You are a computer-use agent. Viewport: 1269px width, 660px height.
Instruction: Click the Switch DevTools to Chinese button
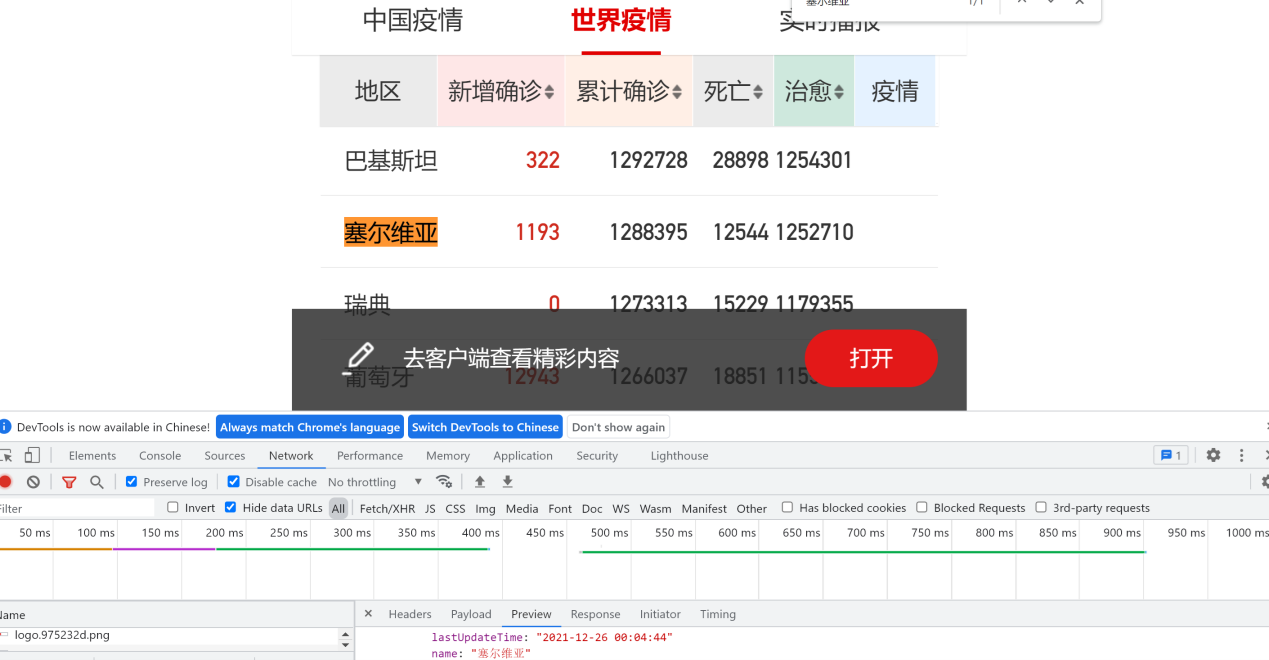485,427
